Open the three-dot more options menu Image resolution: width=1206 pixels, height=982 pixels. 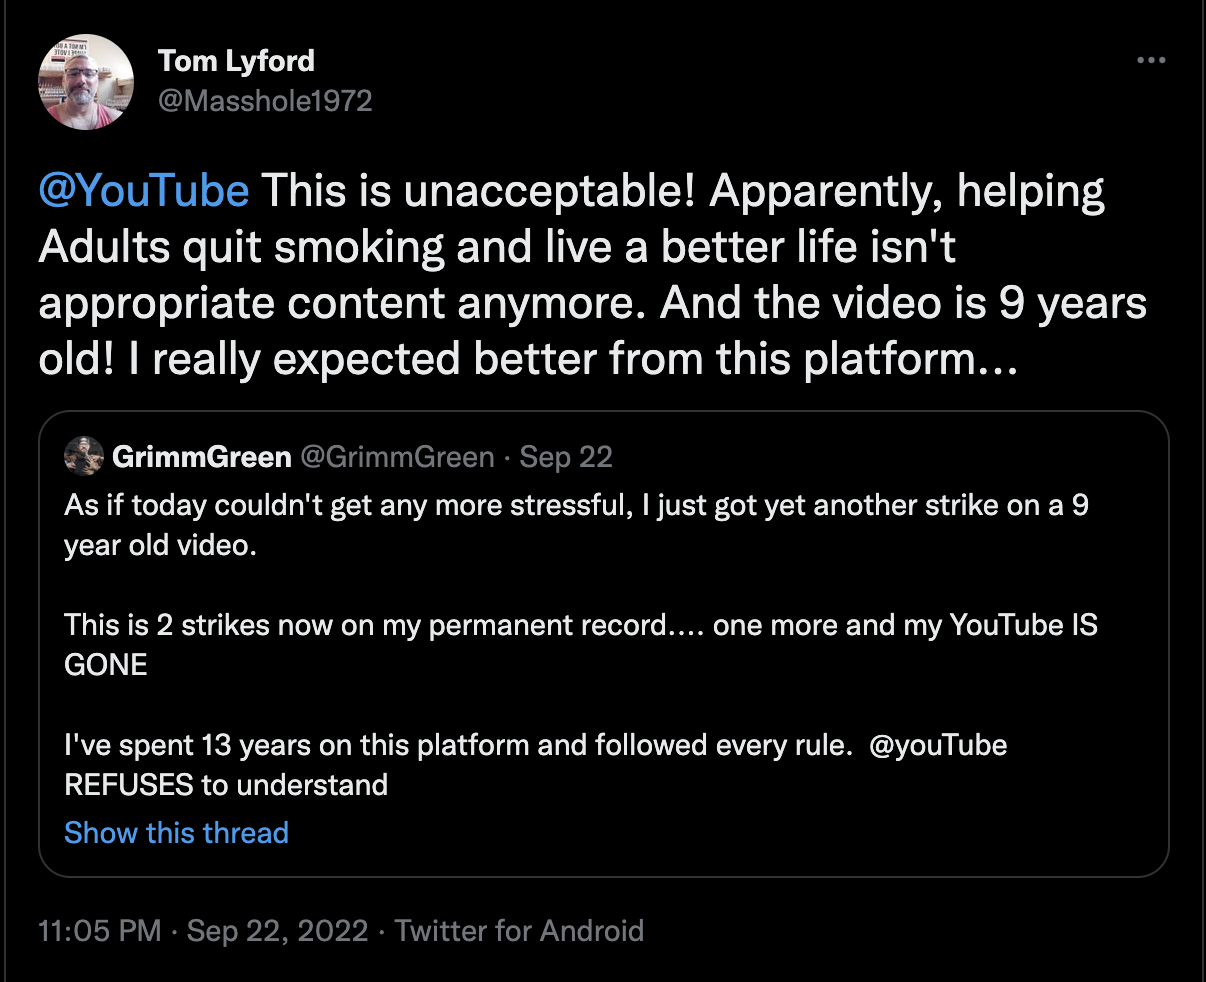point(1151,61)
